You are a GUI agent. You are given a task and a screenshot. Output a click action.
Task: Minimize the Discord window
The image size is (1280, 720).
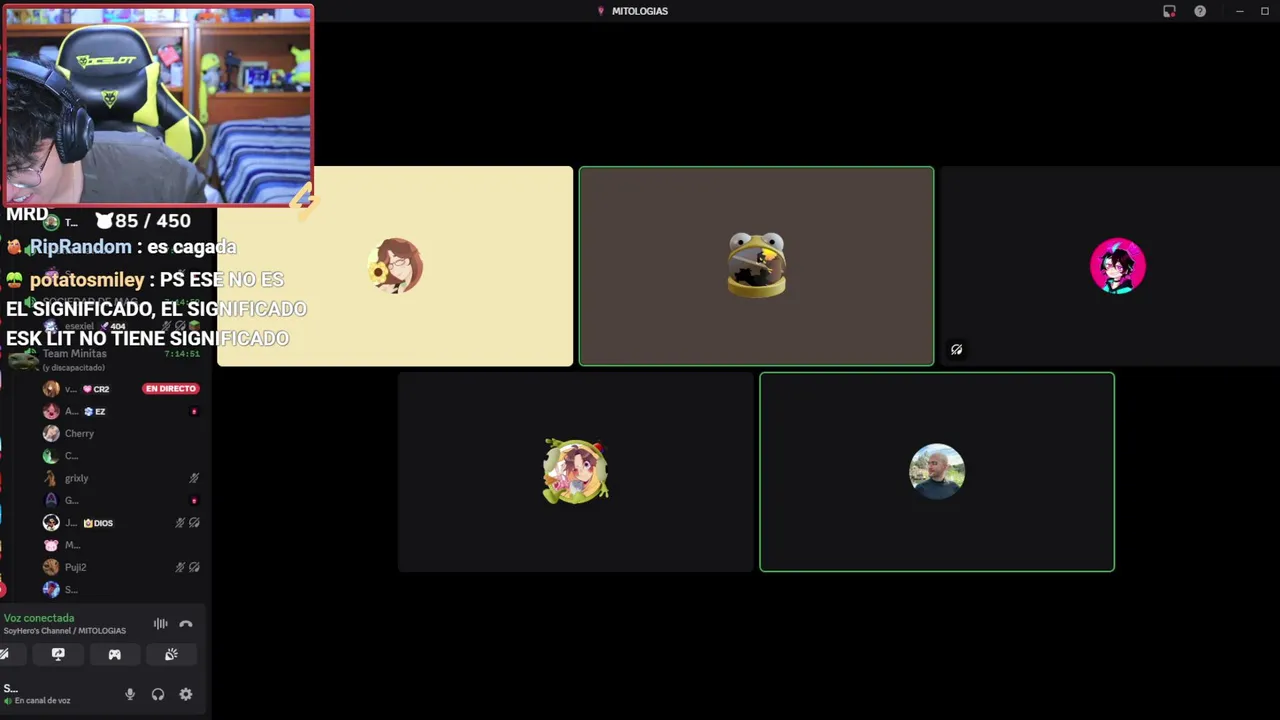coord(1239,11)
